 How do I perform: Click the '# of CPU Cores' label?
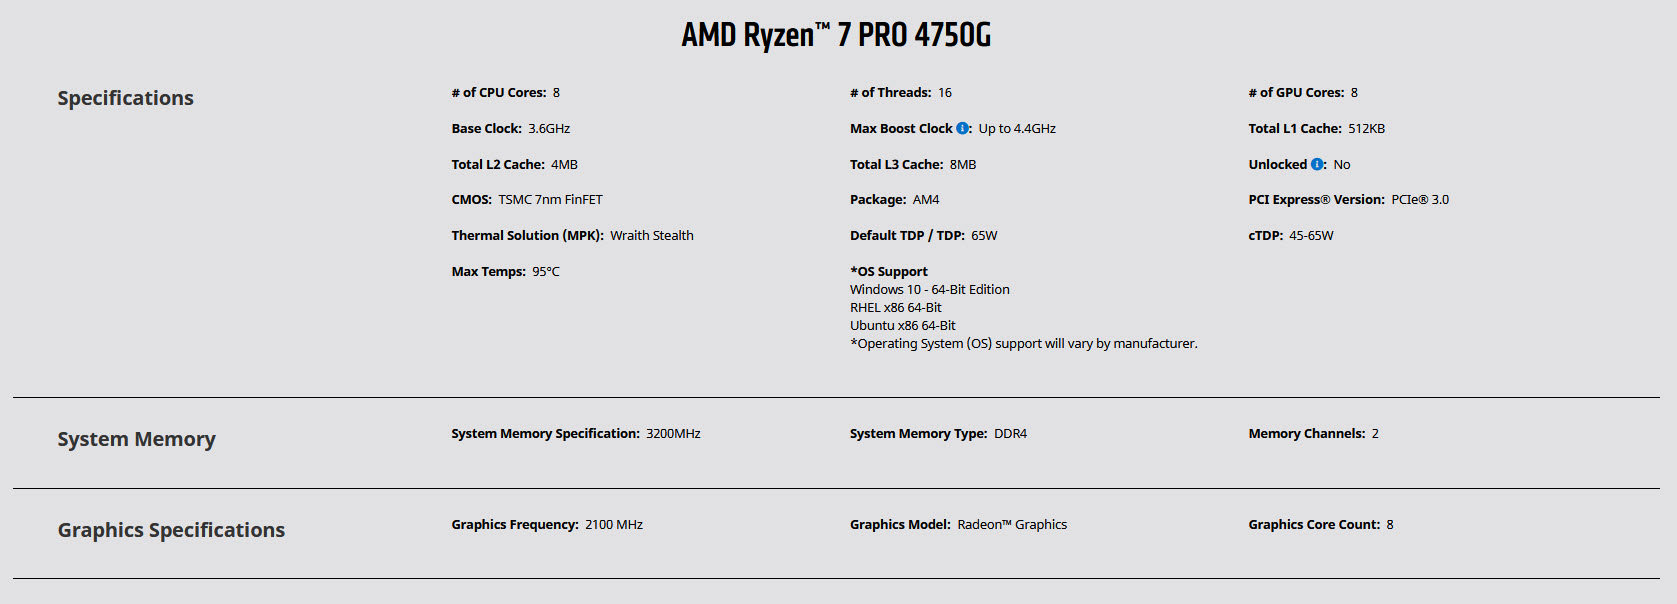tap(498, 93)
